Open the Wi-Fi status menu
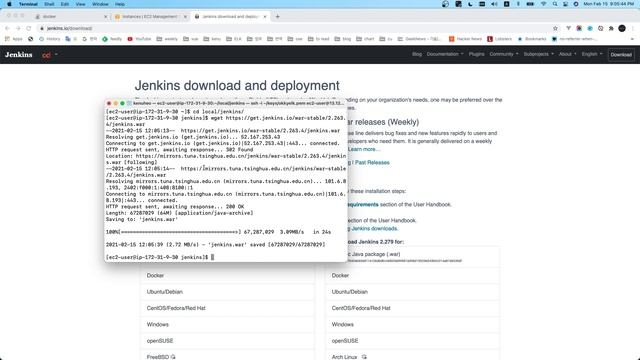The image size is (640, 360). 543,4
